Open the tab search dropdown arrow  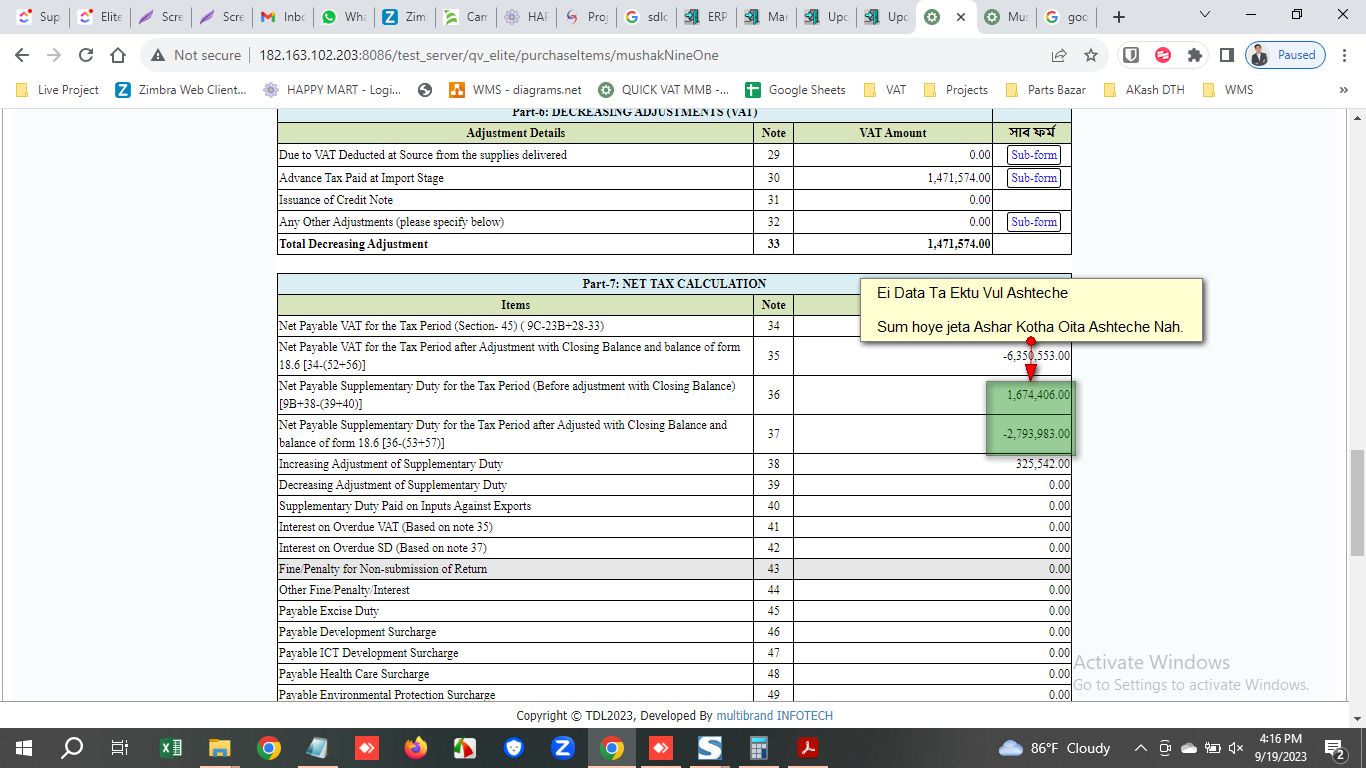point(1204,16)
